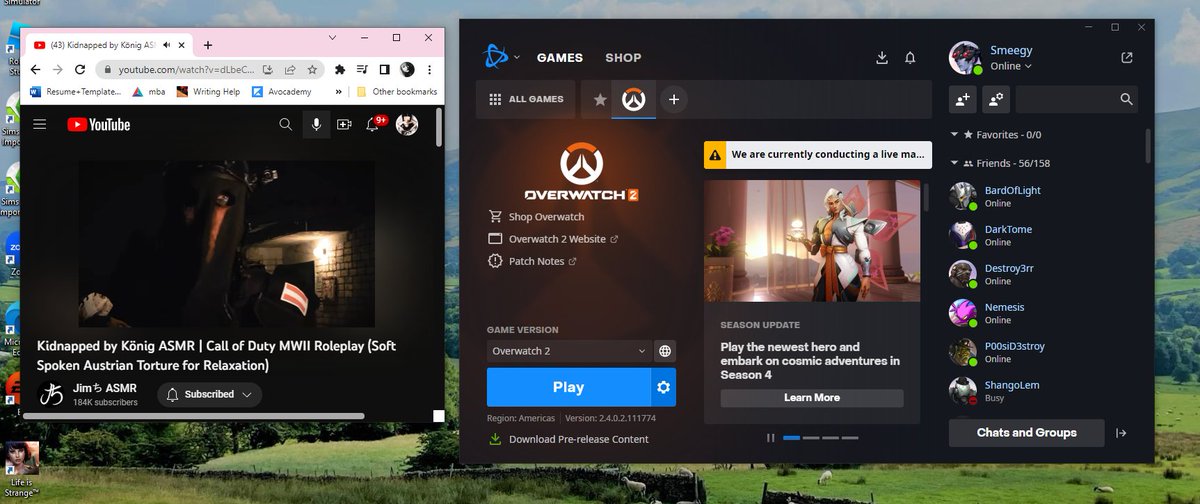Open Other bookmarks folder
This screenshot has height=504, width=1200.
click(x=395, y=92)
